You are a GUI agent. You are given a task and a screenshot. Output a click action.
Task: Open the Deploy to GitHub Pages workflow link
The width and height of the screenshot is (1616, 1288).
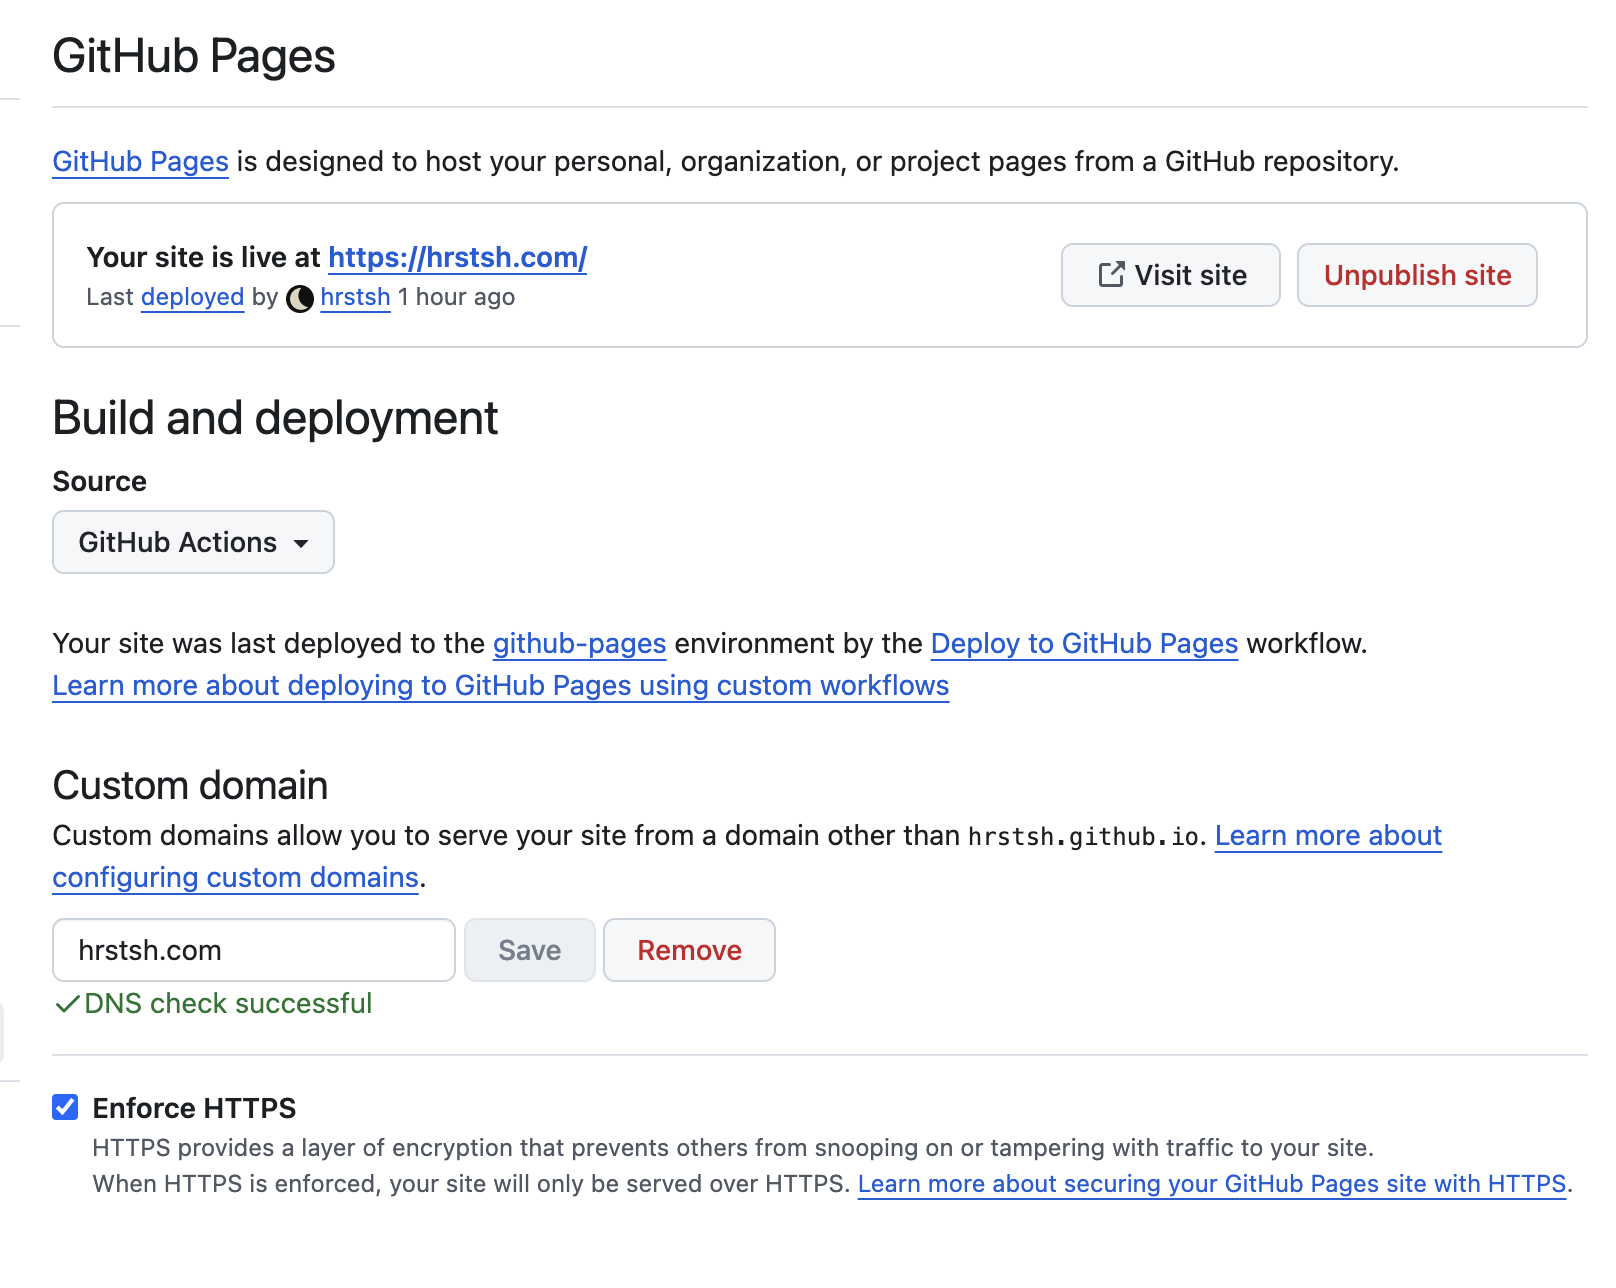point(1083,644)
